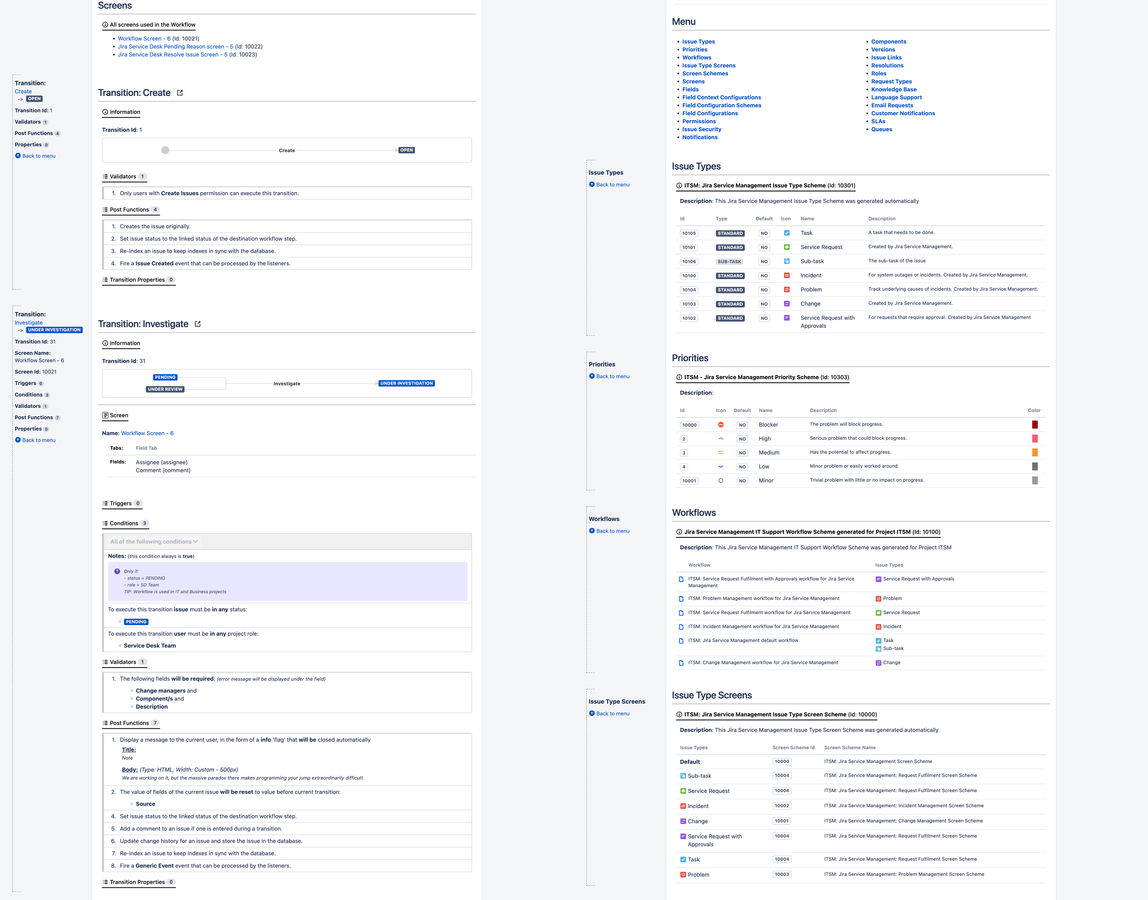Open Field Configuration Schemes in Menu list

[x=722, y=105]
